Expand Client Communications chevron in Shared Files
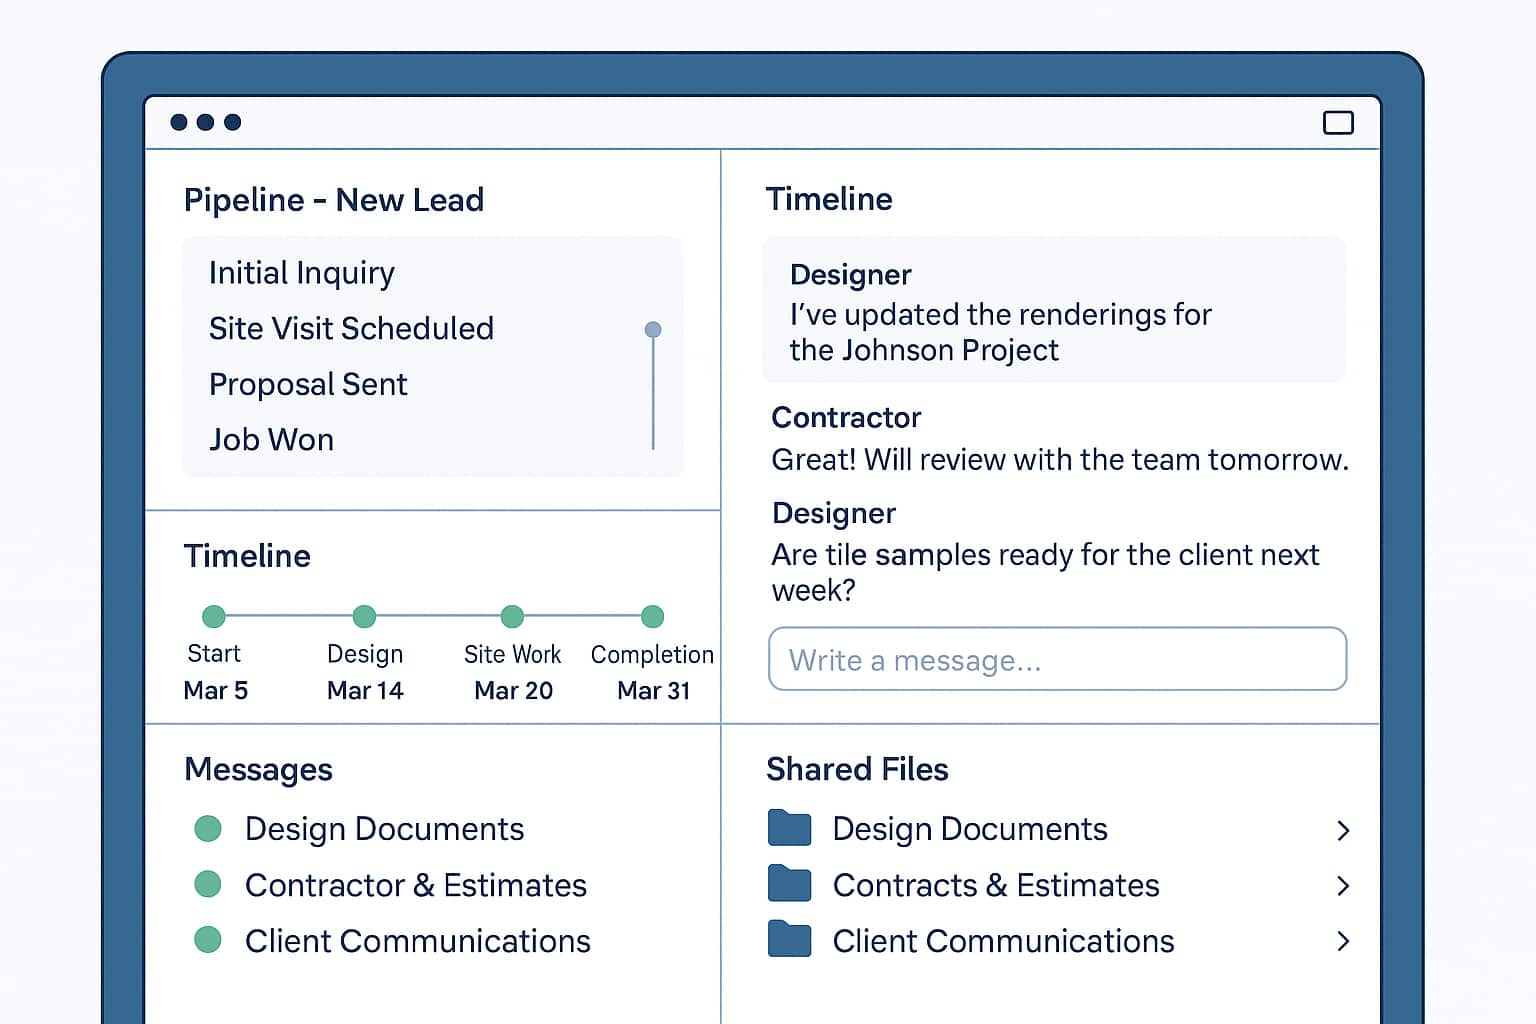Image resolution: width=1536 pixels, height=1024 pixels. coord(1343,941)
